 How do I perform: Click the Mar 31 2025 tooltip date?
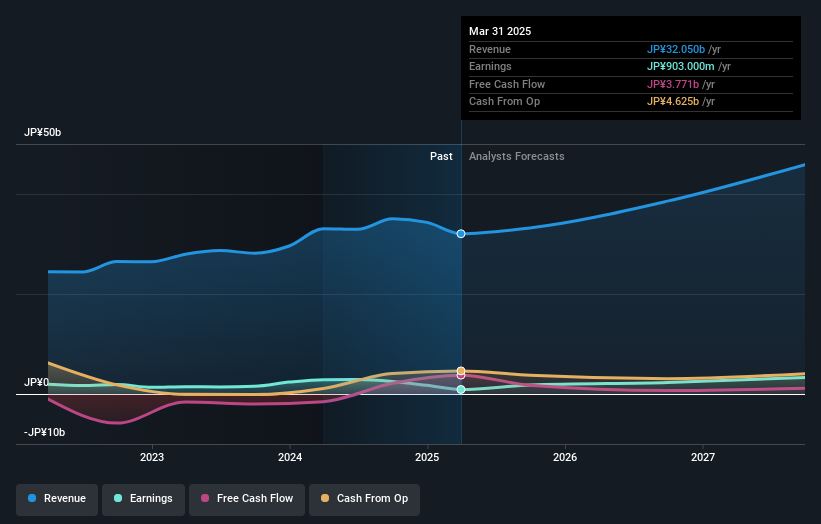click(500, 31)
